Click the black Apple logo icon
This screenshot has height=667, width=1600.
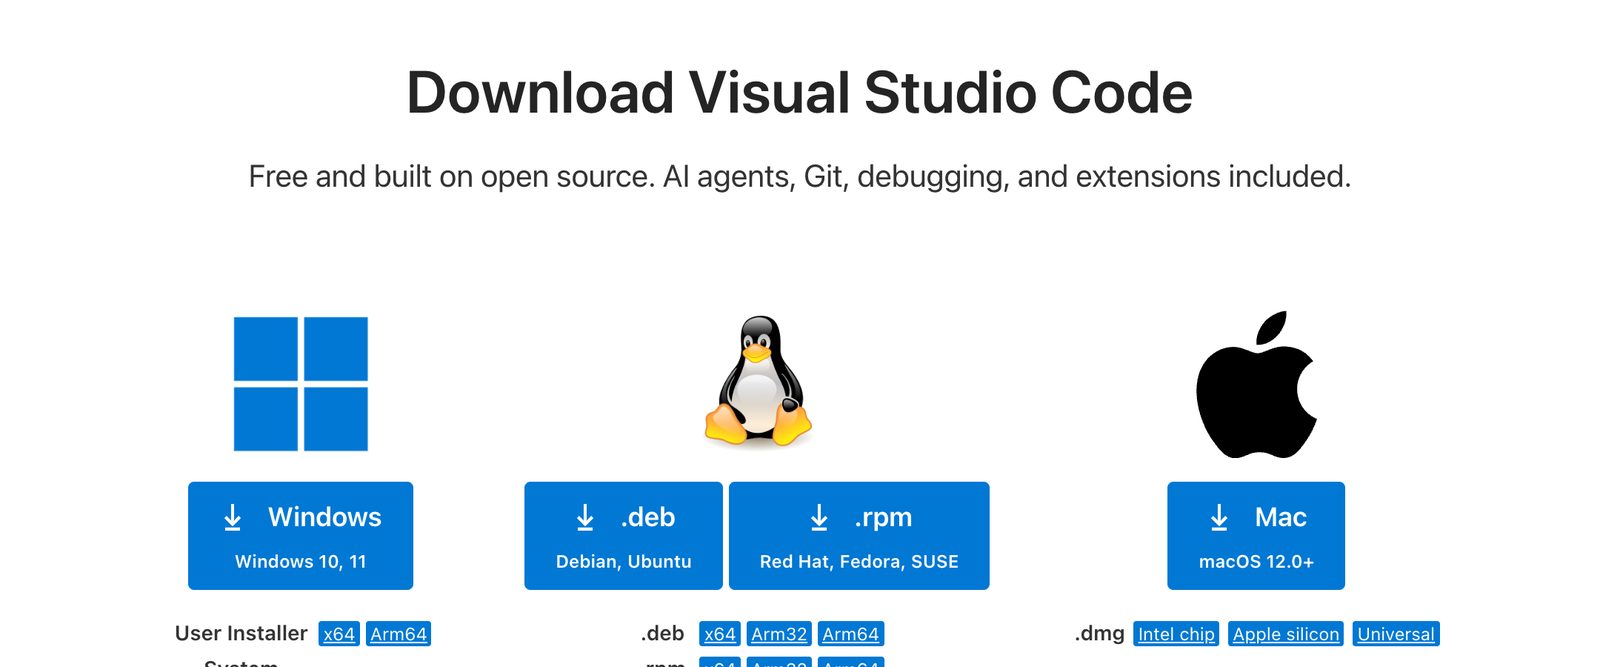(x=1256, y=385)
